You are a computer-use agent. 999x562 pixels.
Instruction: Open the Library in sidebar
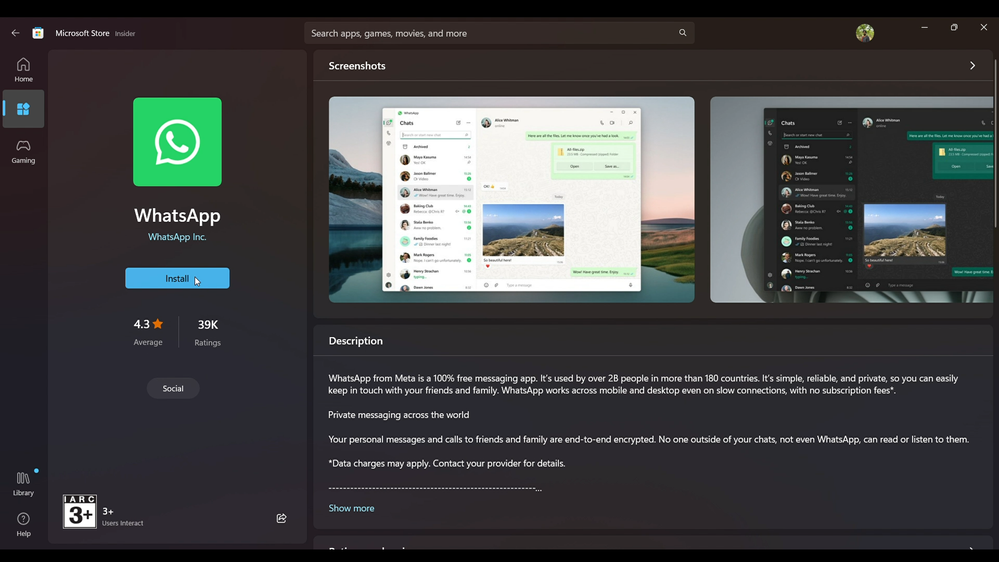(24, 484)
